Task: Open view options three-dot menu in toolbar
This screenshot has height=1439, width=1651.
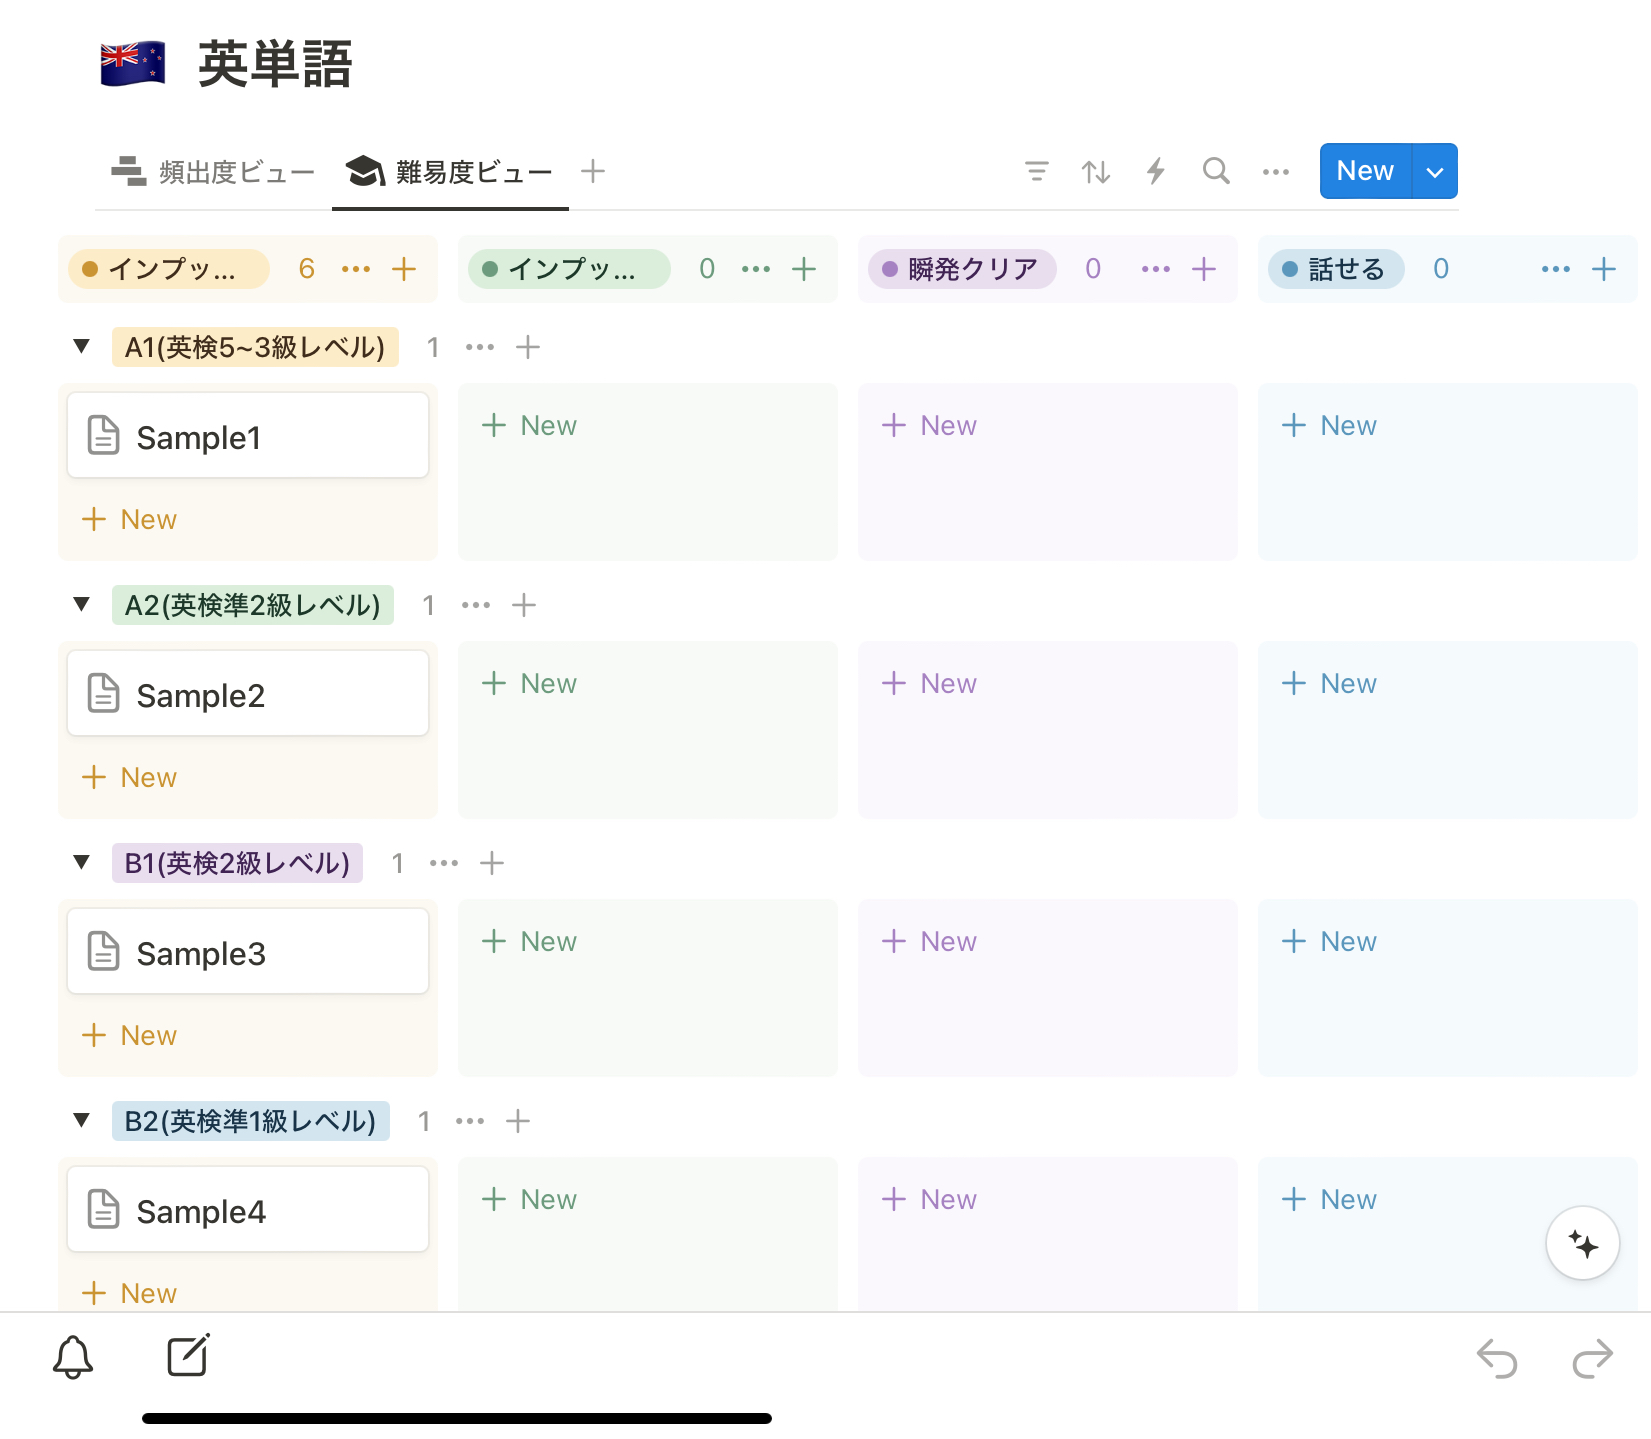Action: pyautogui.click(x=1276, y=172)
